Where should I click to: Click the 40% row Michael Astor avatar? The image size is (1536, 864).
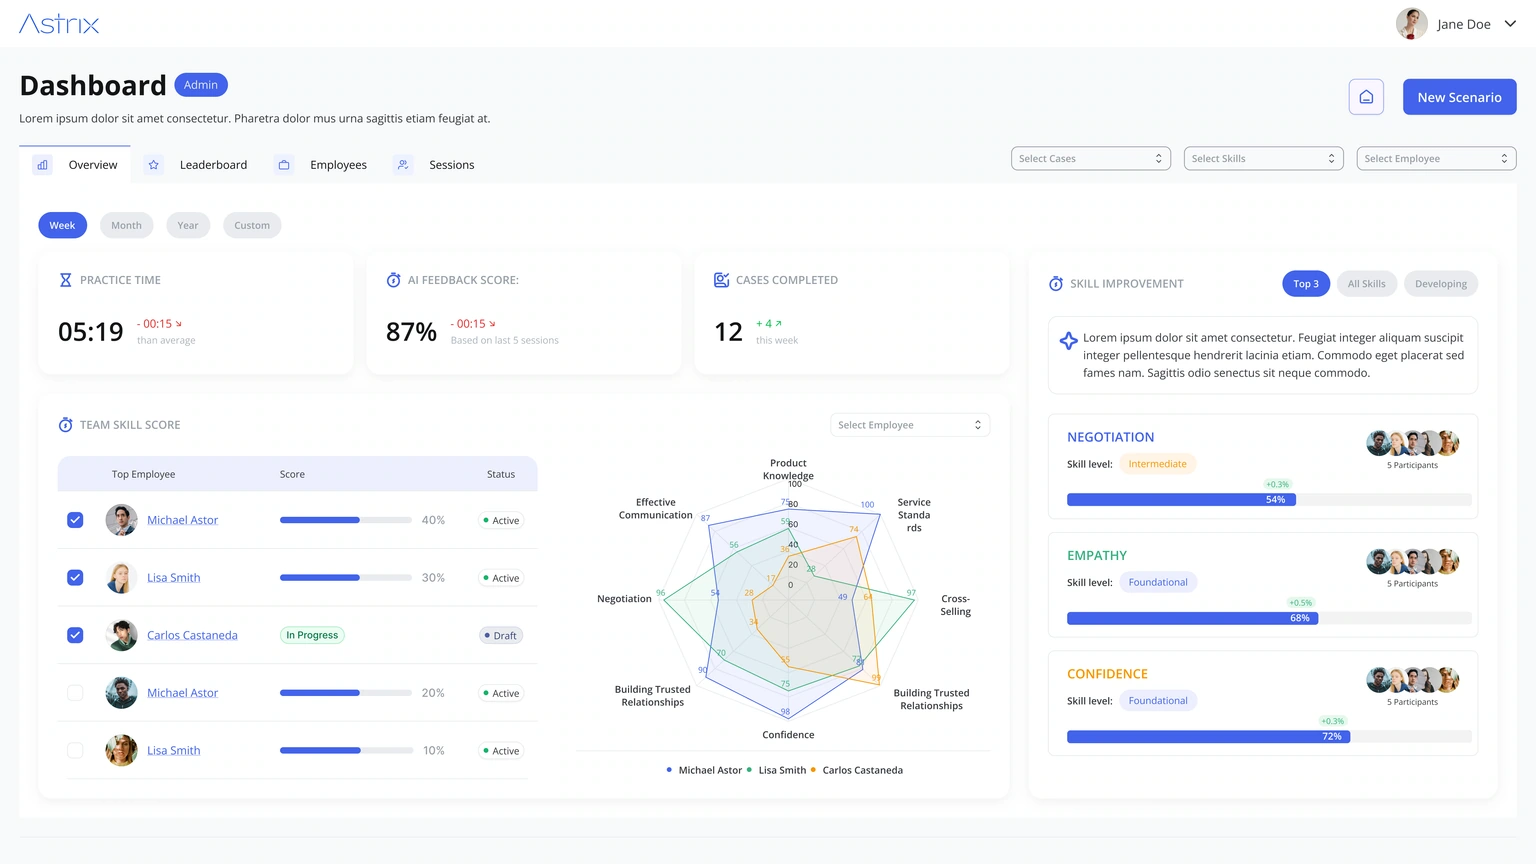point(121,520)
